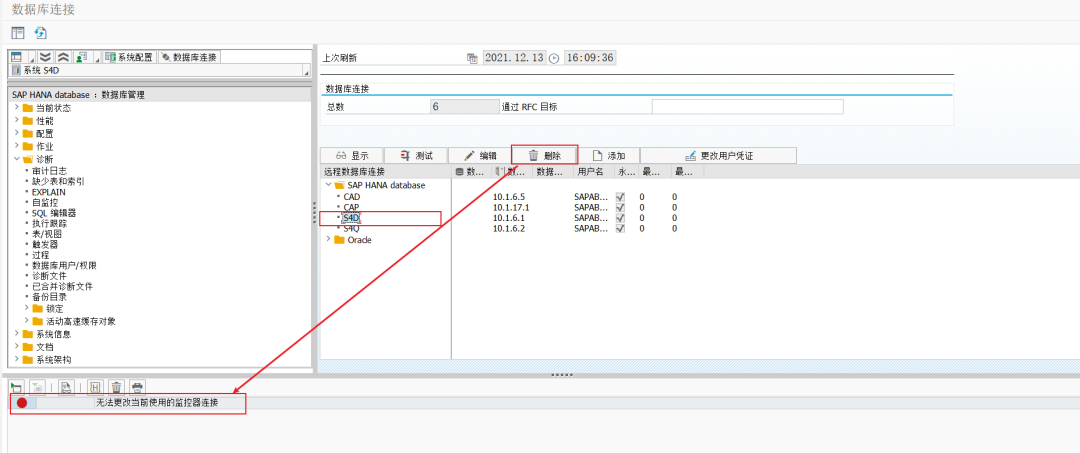Toggle the checkbox in 10.1.6.5 row

pos(621,196)
